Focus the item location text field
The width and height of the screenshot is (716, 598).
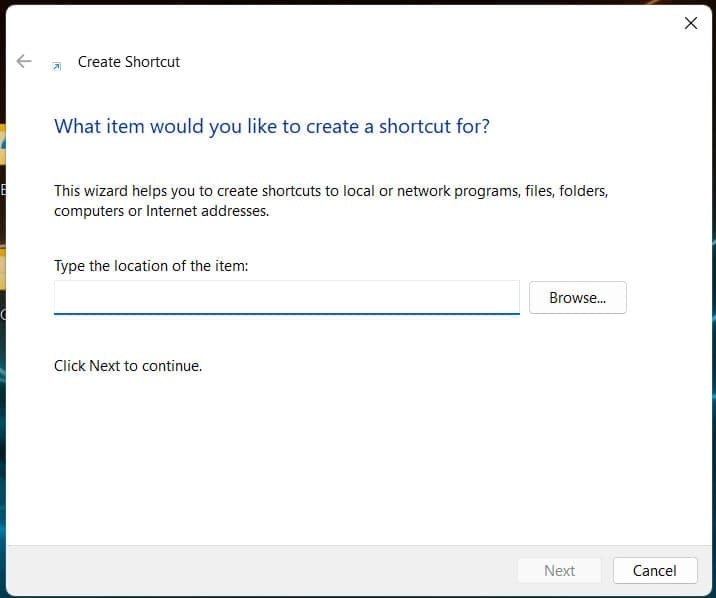286,297
